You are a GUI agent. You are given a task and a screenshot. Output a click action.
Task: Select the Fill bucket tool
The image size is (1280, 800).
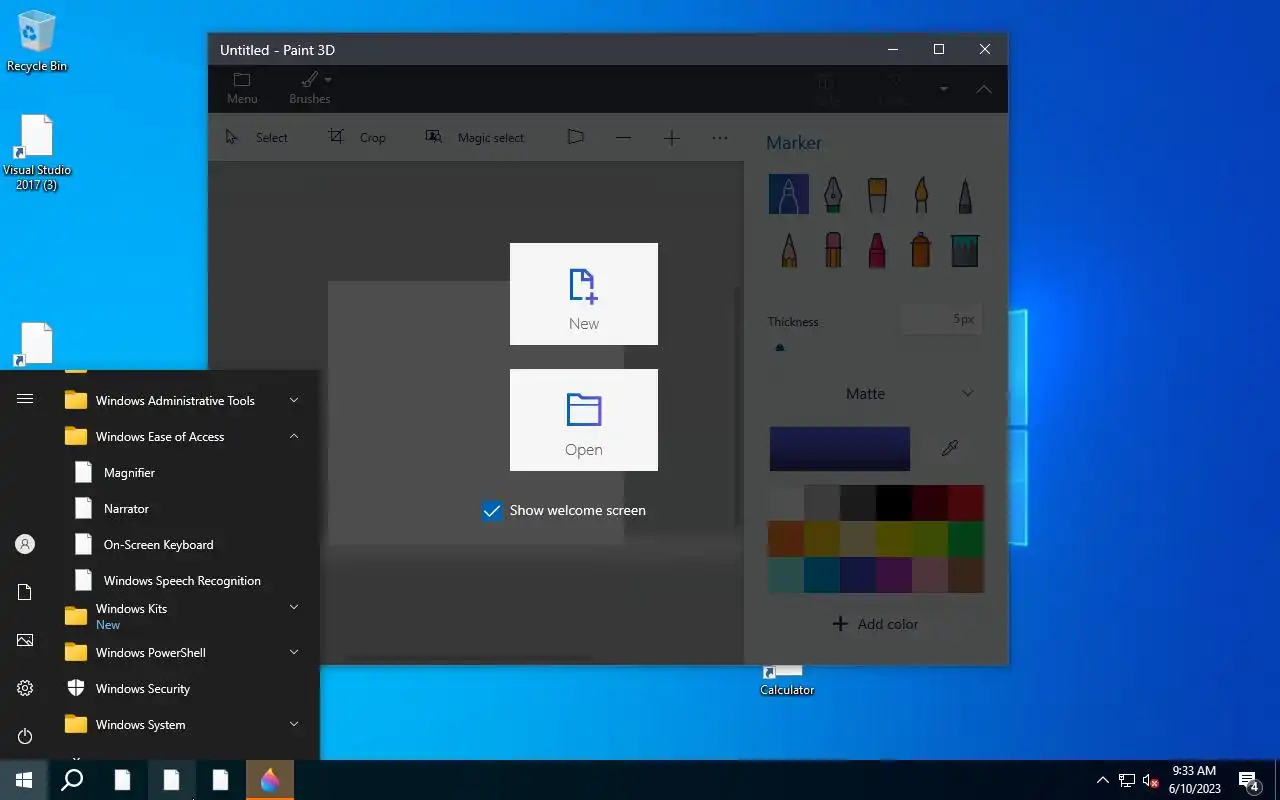(x=965, y=250)
